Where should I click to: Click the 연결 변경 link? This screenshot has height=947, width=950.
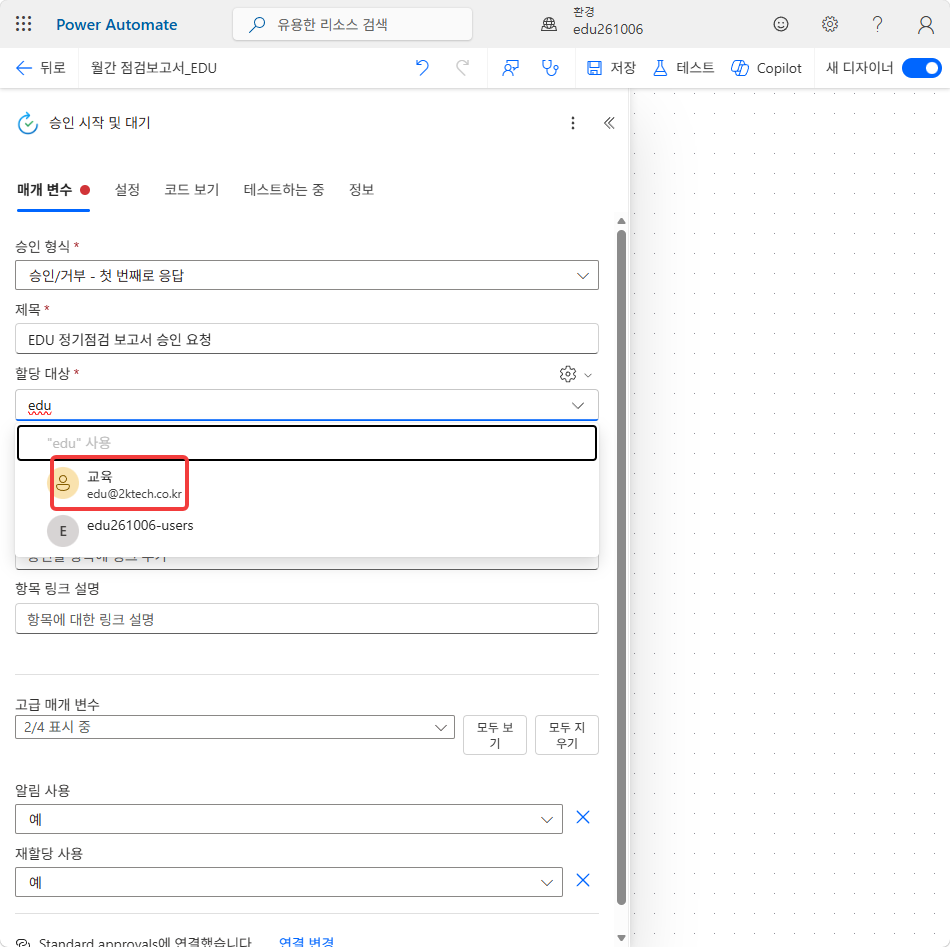pos(306,941)
